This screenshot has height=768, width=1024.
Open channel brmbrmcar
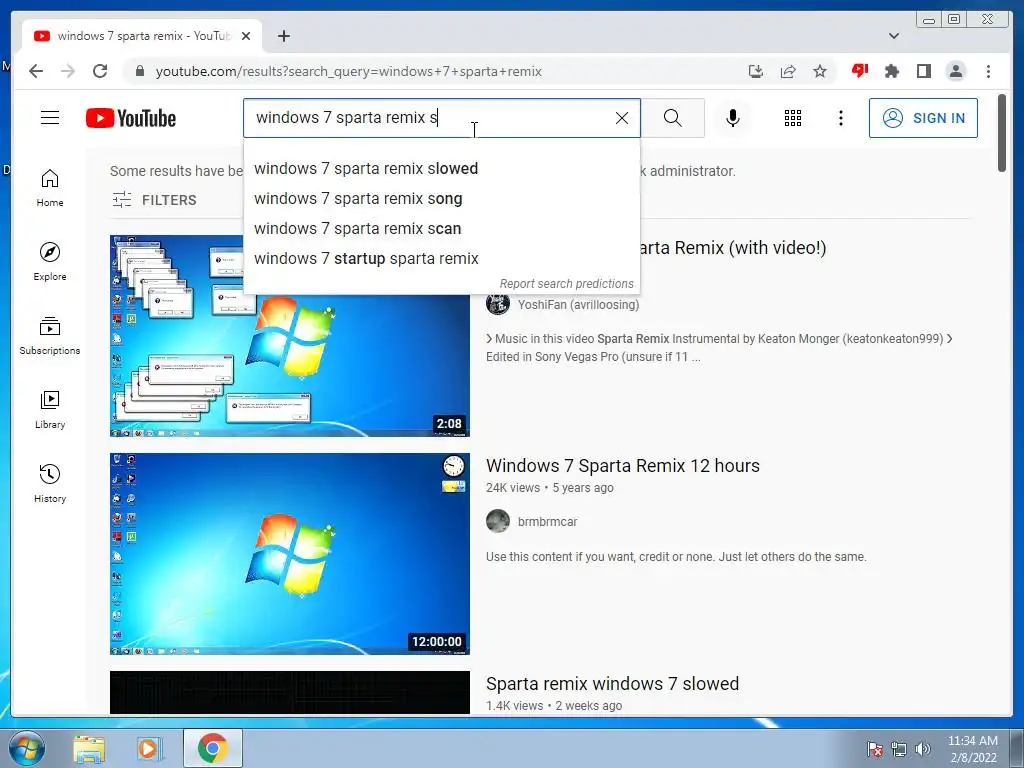click(x=547, y=522)
